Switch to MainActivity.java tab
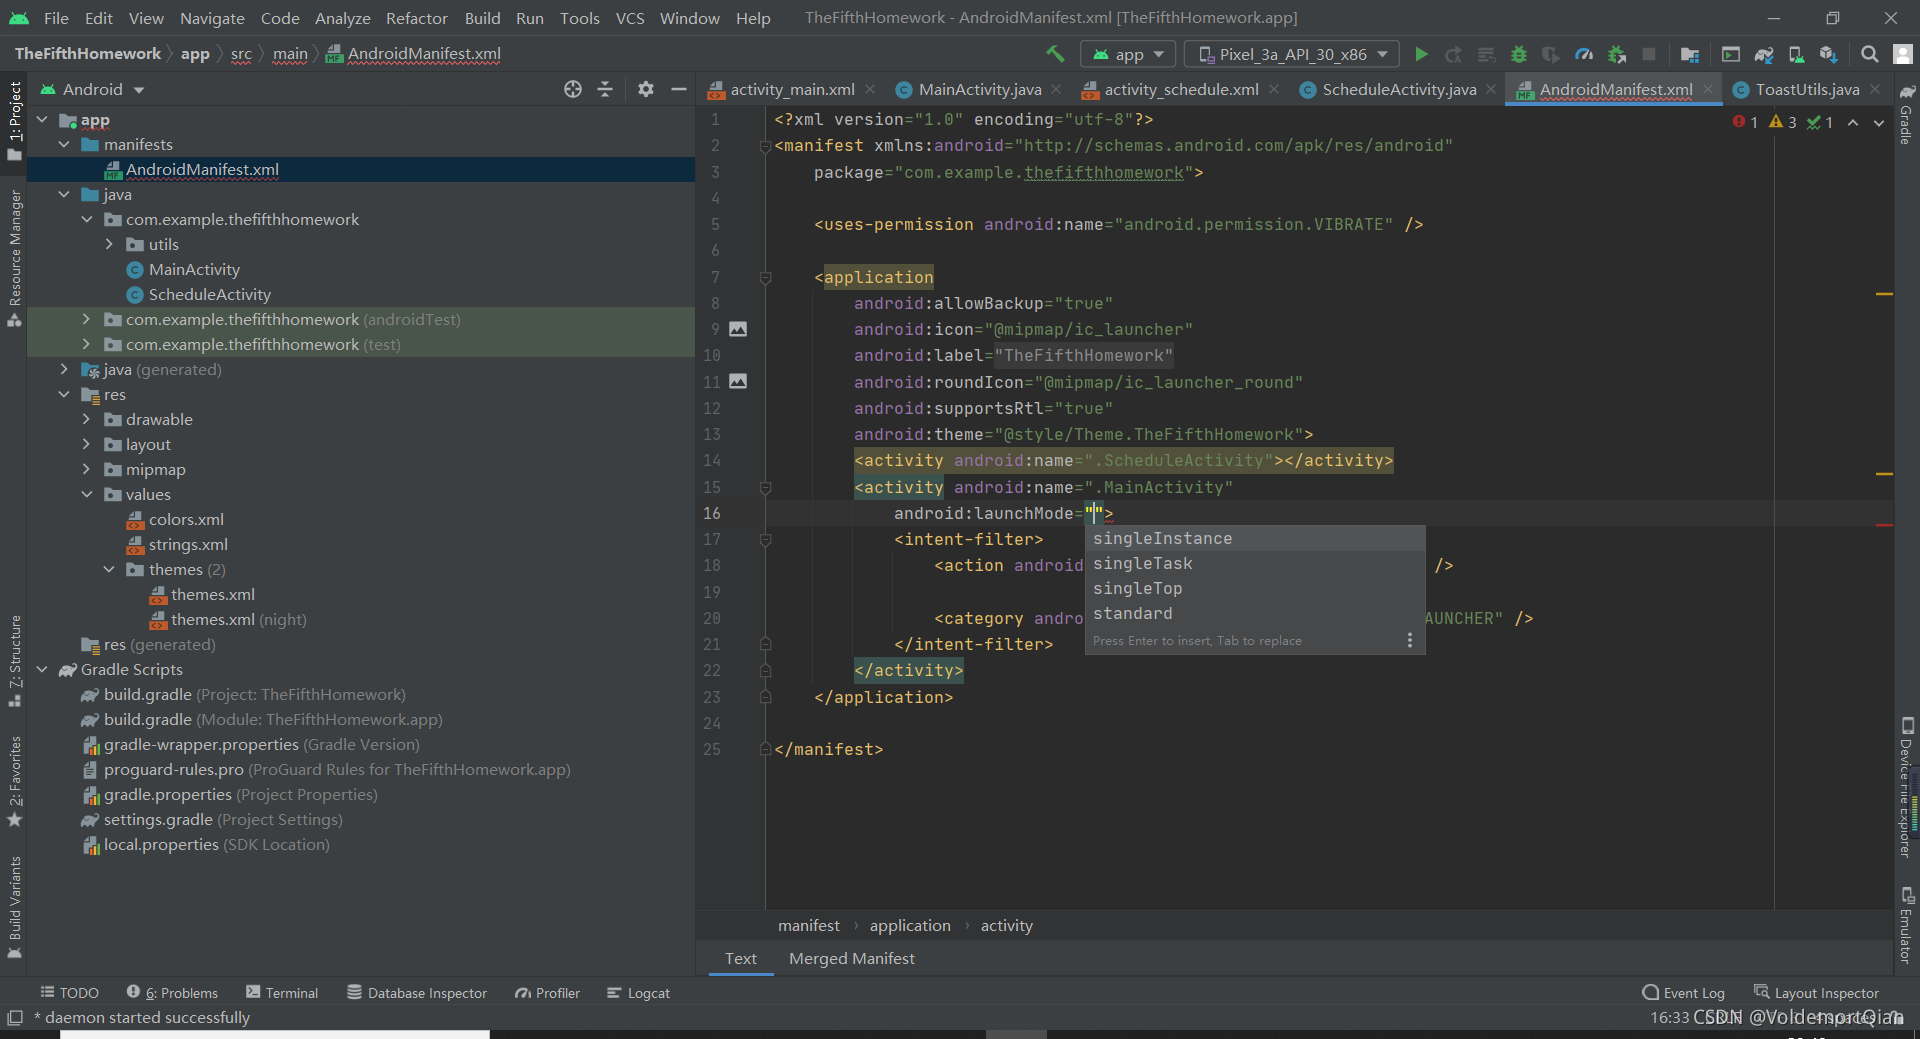Screen dimensions: 1920x1039 click(x=979, y=89)
